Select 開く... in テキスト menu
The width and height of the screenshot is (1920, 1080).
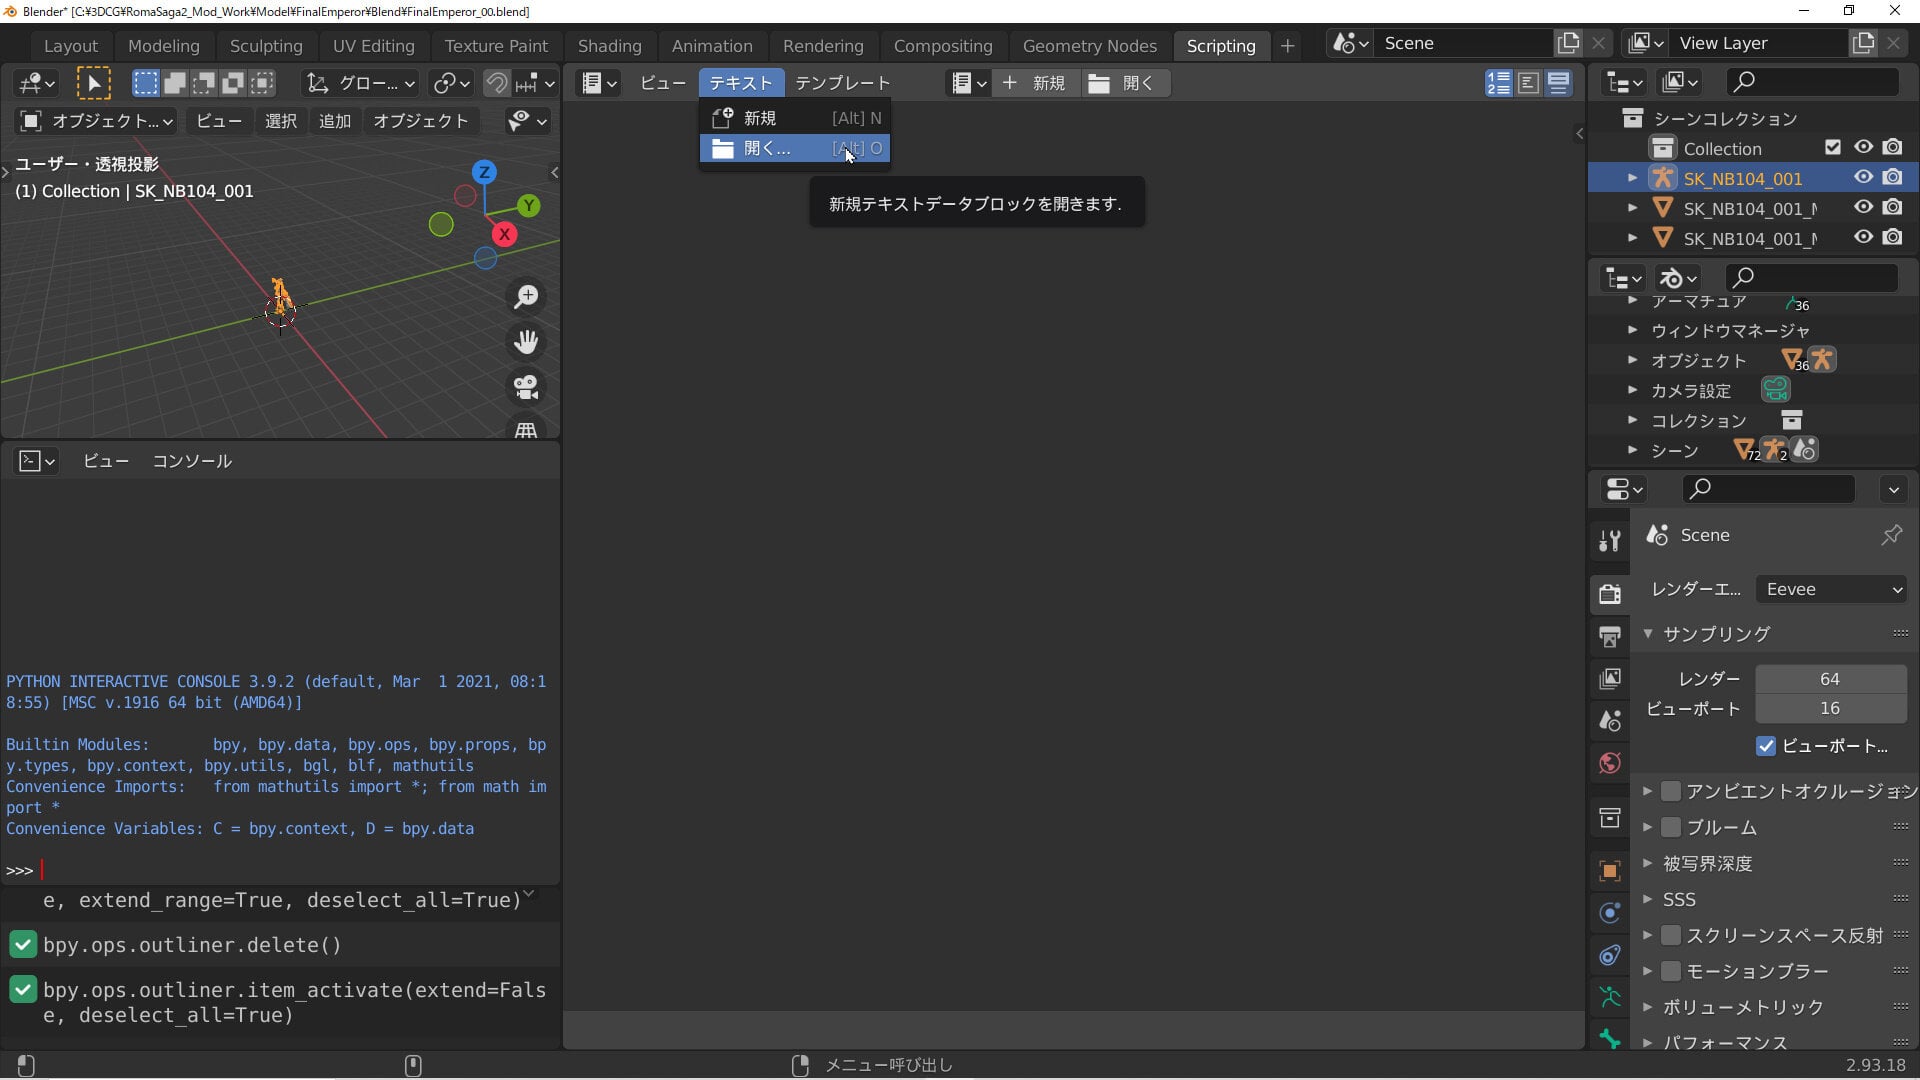tap(794, 148)
